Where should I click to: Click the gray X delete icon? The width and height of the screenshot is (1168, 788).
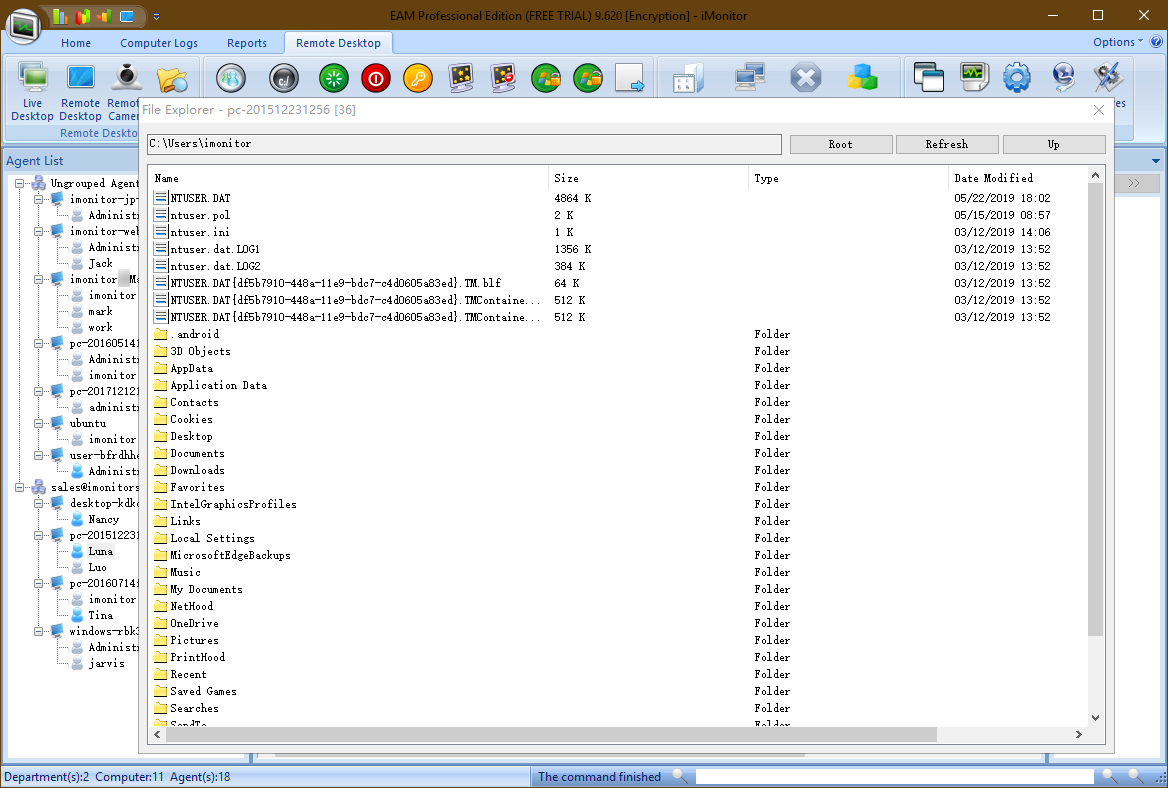(805, 77)
